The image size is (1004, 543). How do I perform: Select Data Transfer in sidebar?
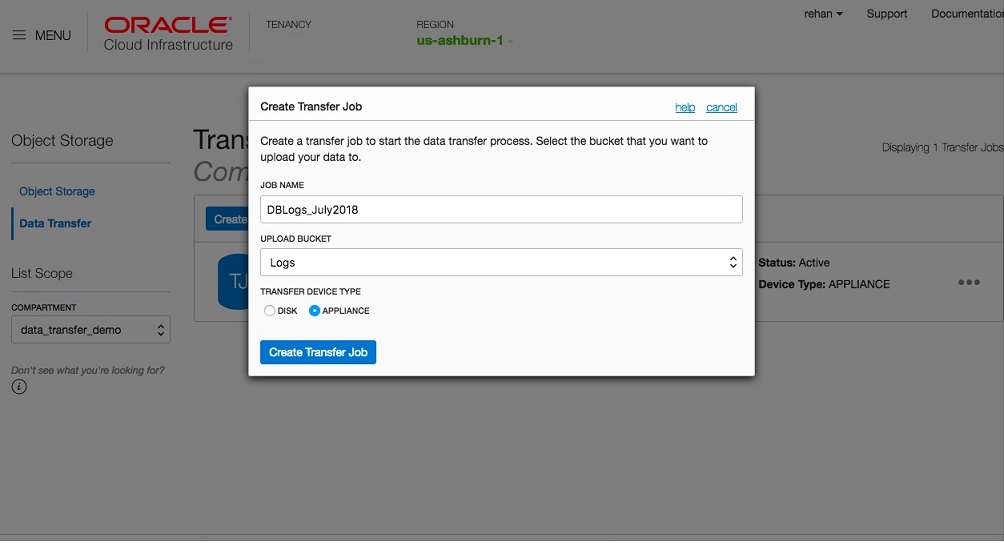tap(55, 223)
